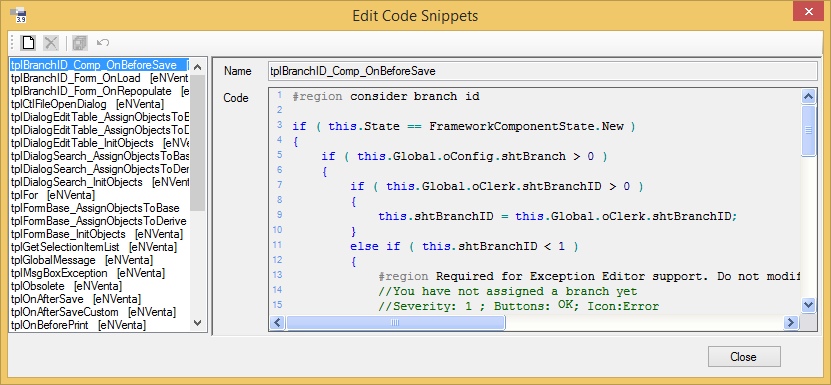Select tplFormBase_AssignObjectsToBase snippet
This screenshot has width=831, height=385.
(x=99, y=208)
